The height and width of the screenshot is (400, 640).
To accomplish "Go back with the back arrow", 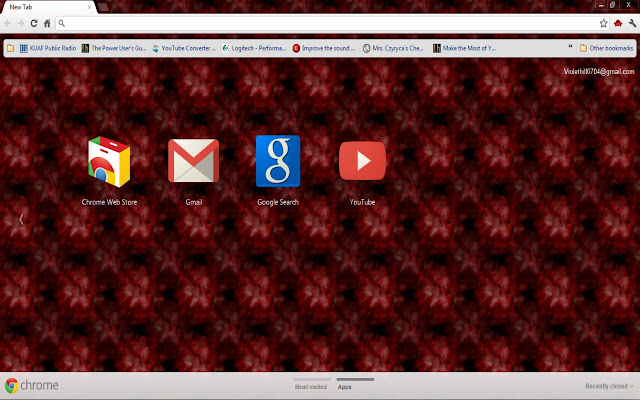I will tap(8, 23).
